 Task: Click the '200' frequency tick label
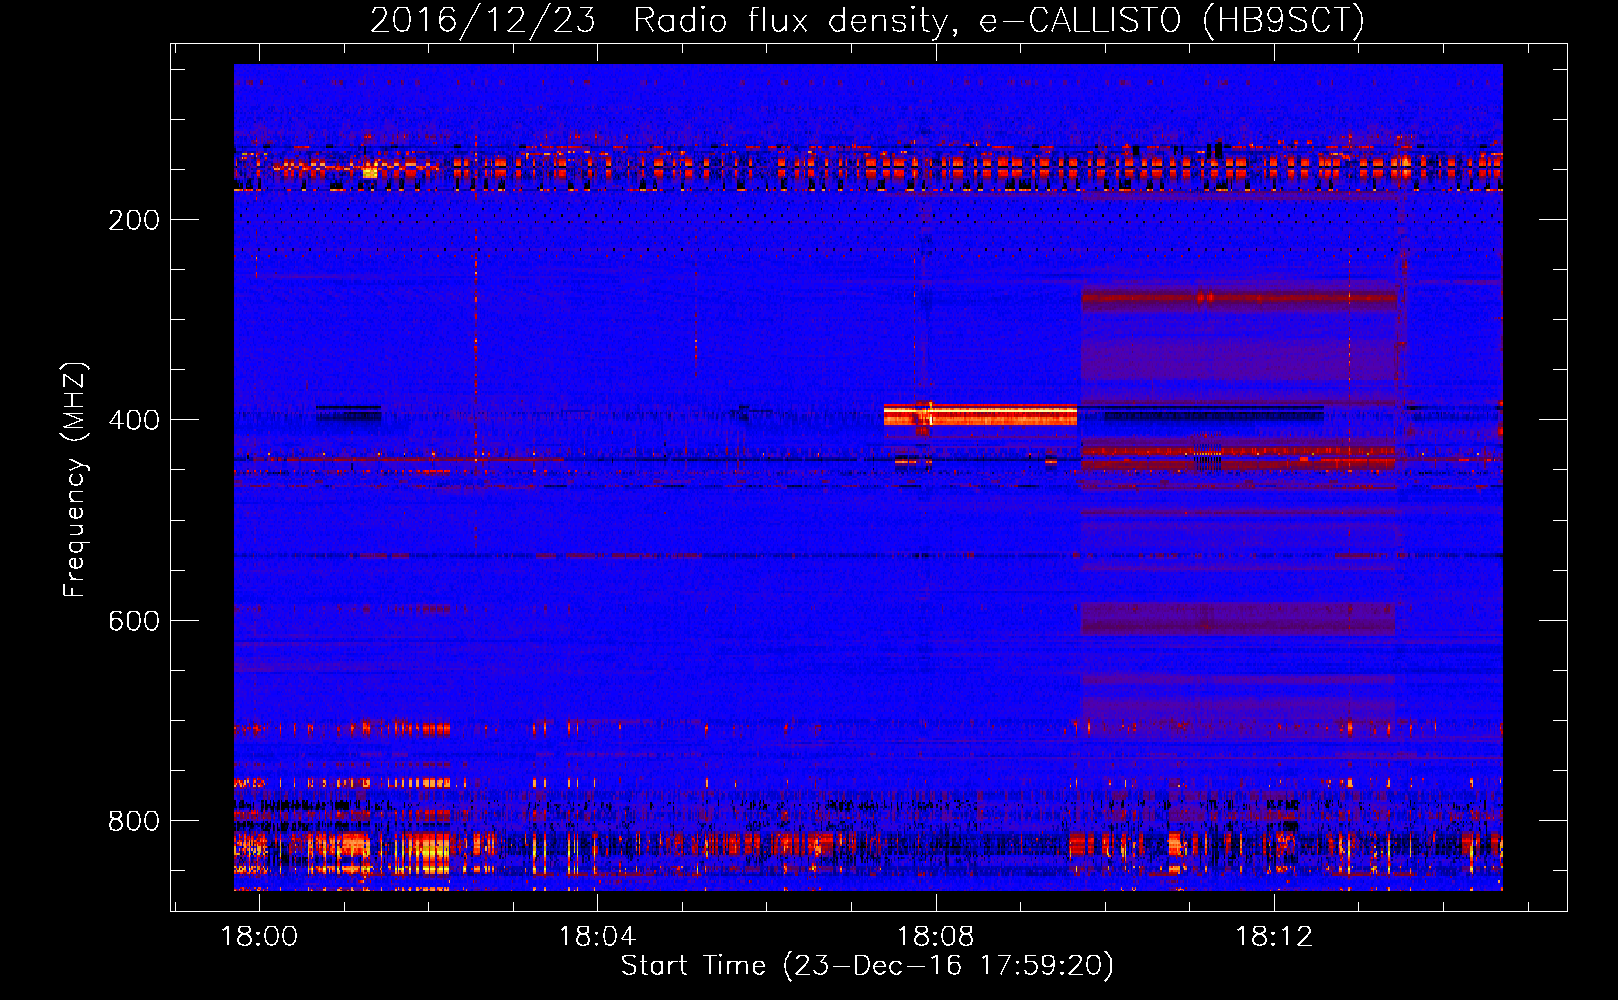134,220
